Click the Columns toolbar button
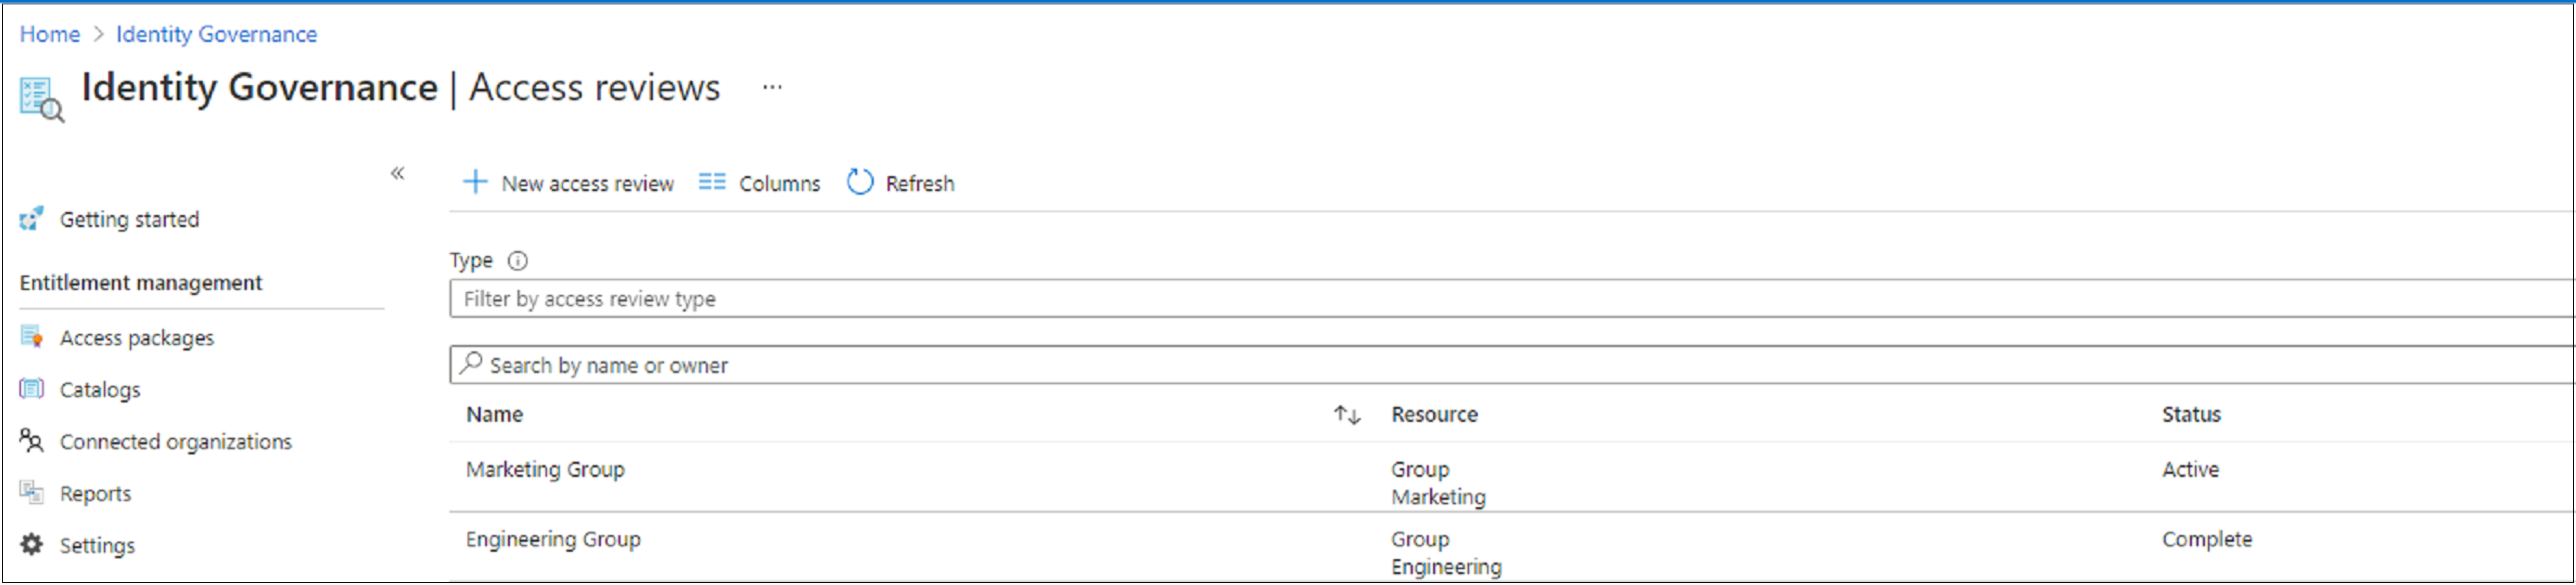The width and height of the screenshot is (2576, 585). [760, 184]
